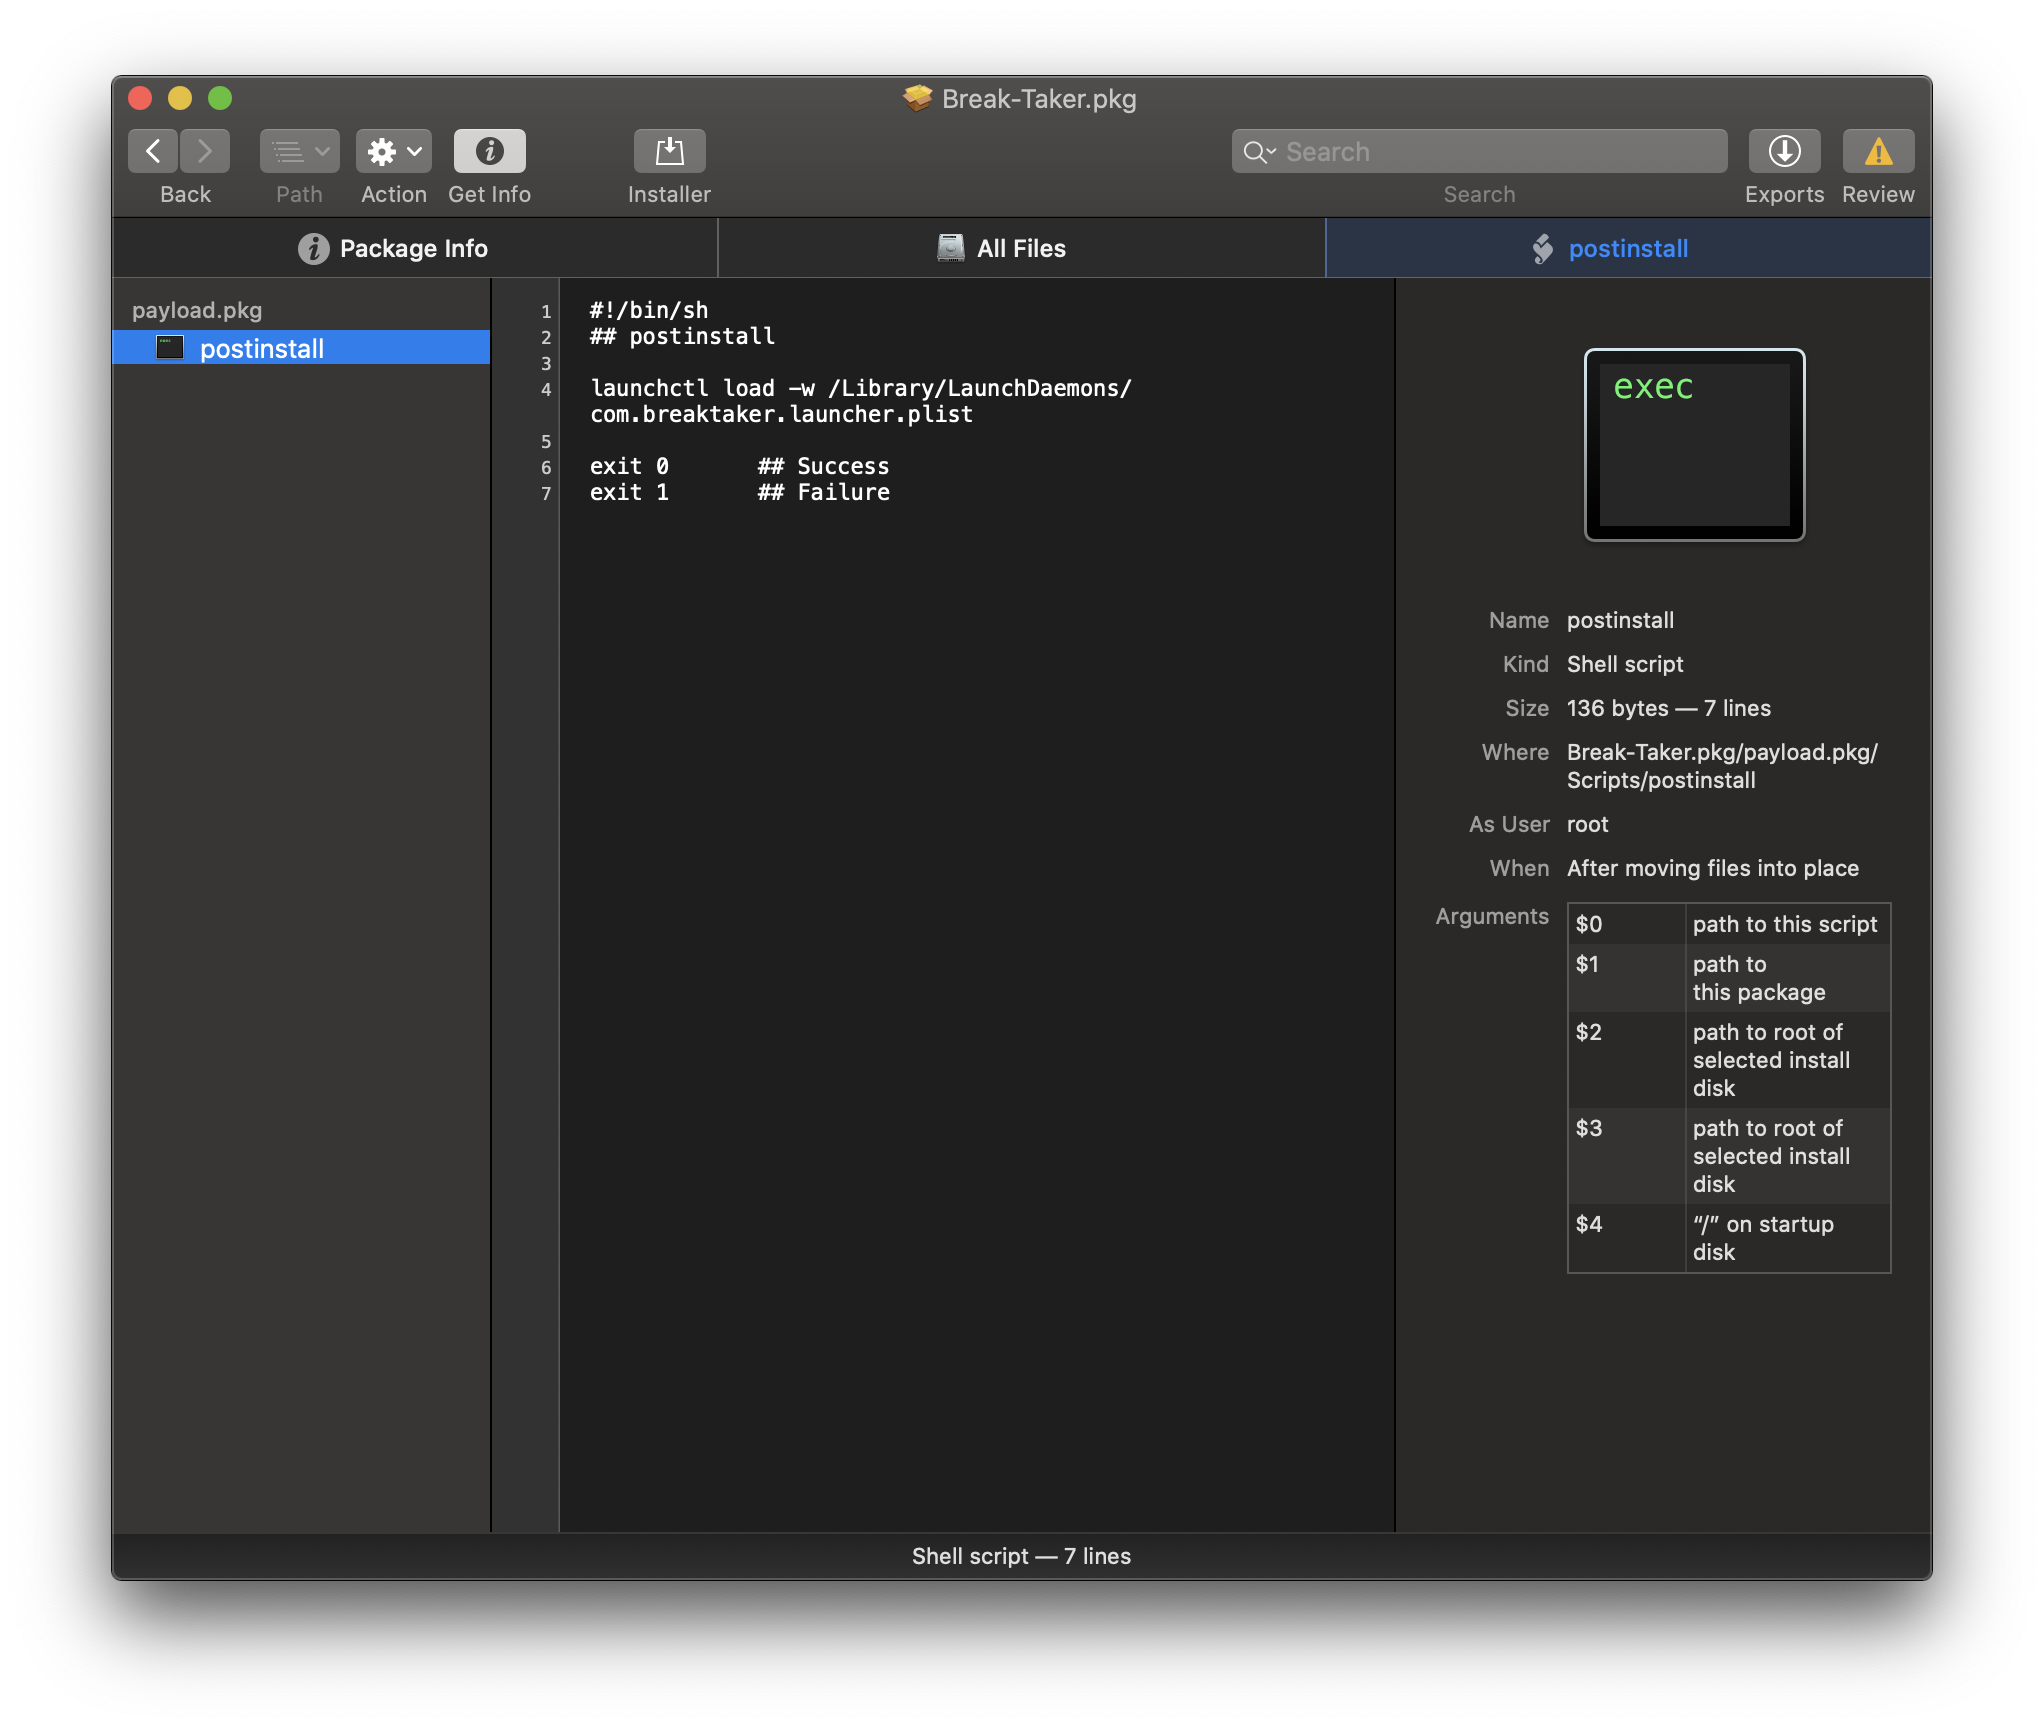Click the exec script thumbnail
Image resolution: width=2044 pixels, height=1728 pixels.
point(1694,444)
